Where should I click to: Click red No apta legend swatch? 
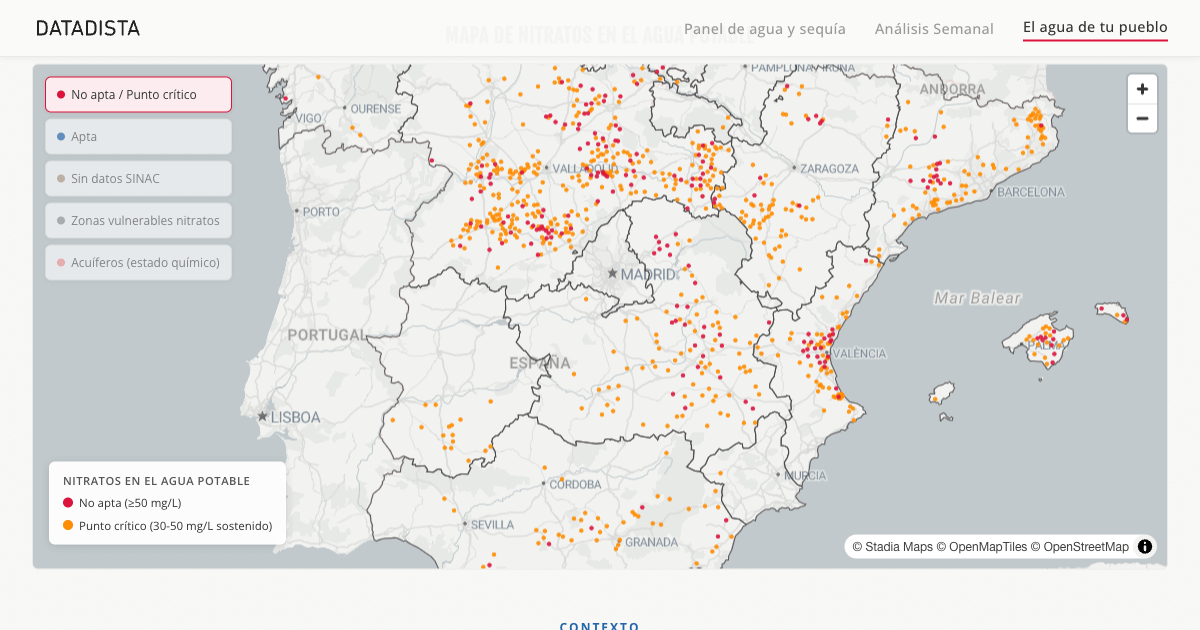tap(68, 503)
